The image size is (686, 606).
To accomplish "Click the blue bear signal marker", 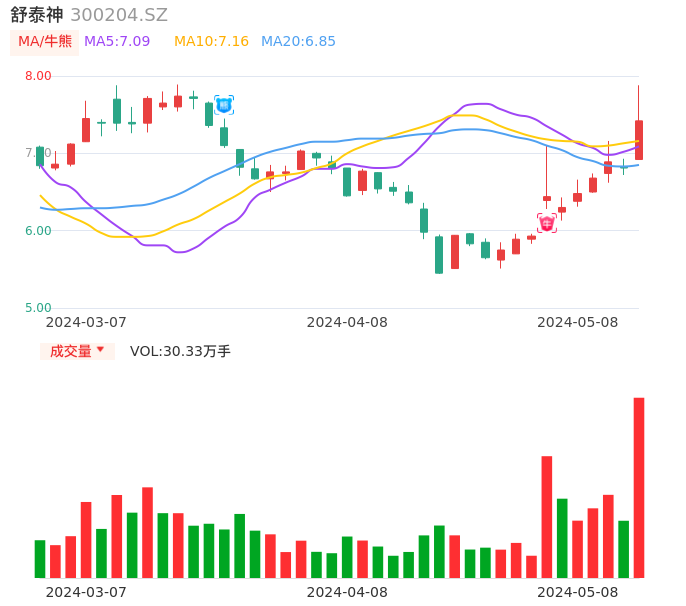I will click(224, 104).
